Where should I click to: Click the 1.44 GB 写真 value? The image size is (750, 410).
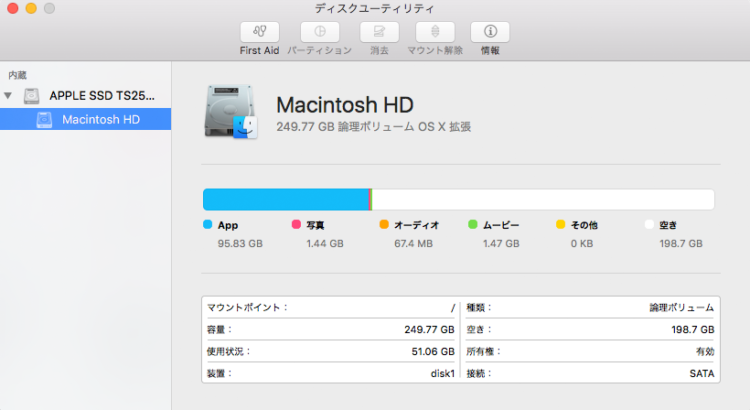pos(325,244)
